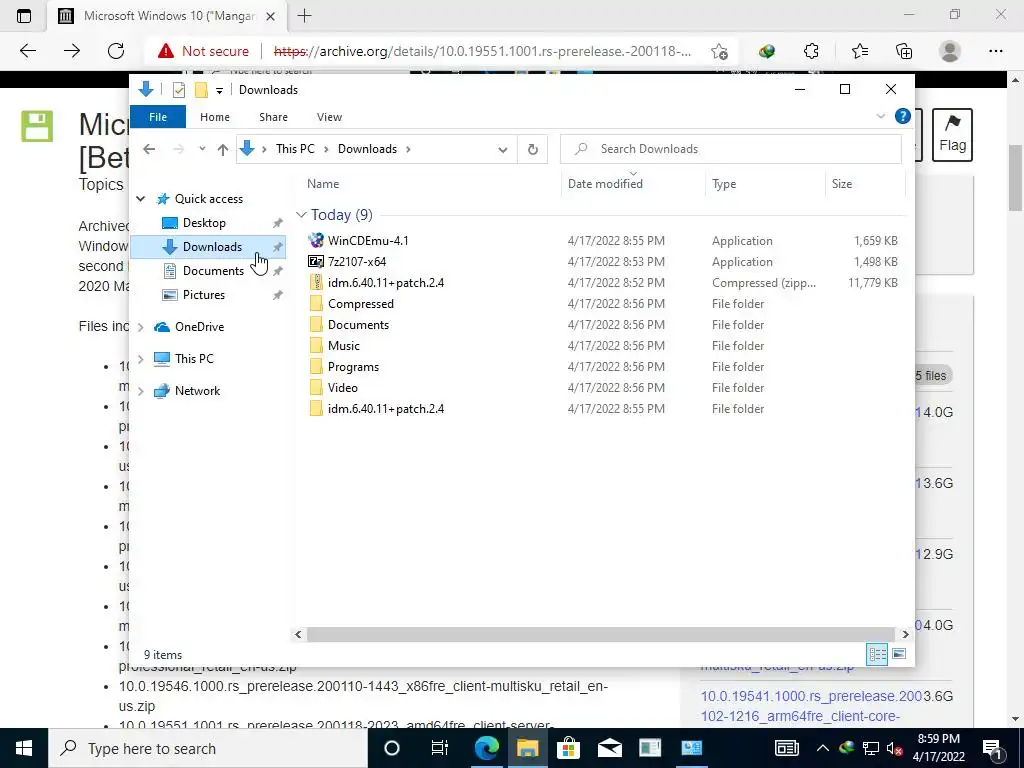Click Not secure warning in address bar
Viewport: 1024px width, 768px height.
(204, 51)
